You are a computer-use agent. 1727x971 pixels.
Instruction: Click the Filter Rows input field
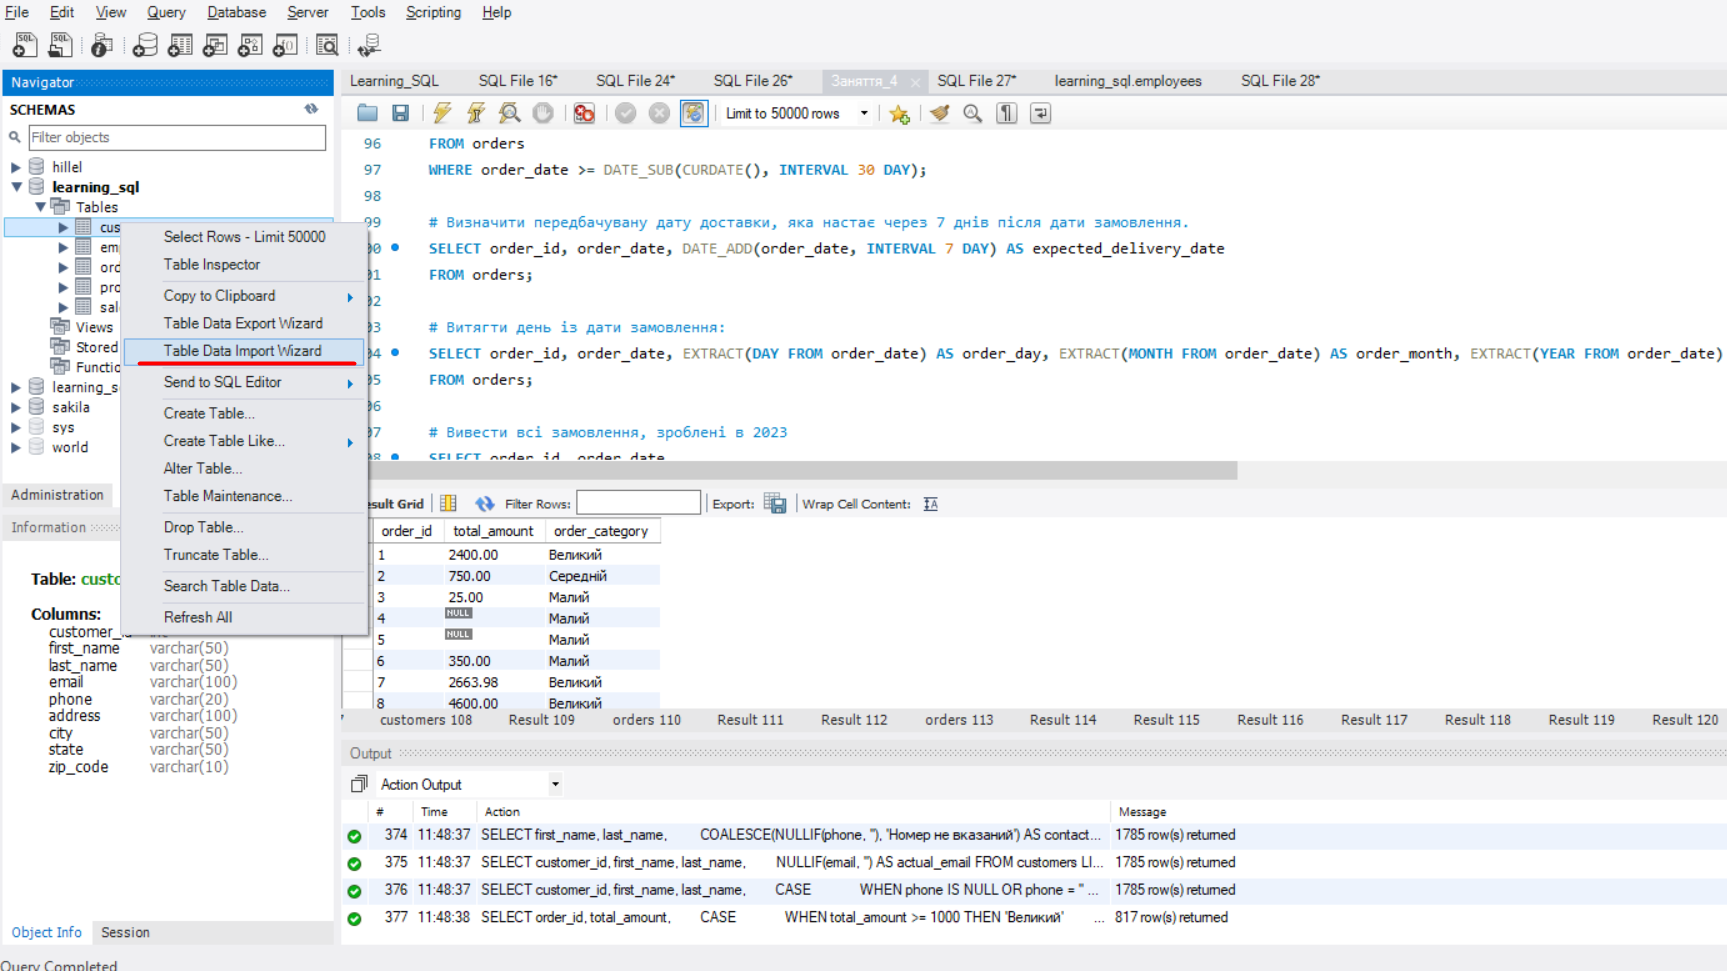[639, 502]
